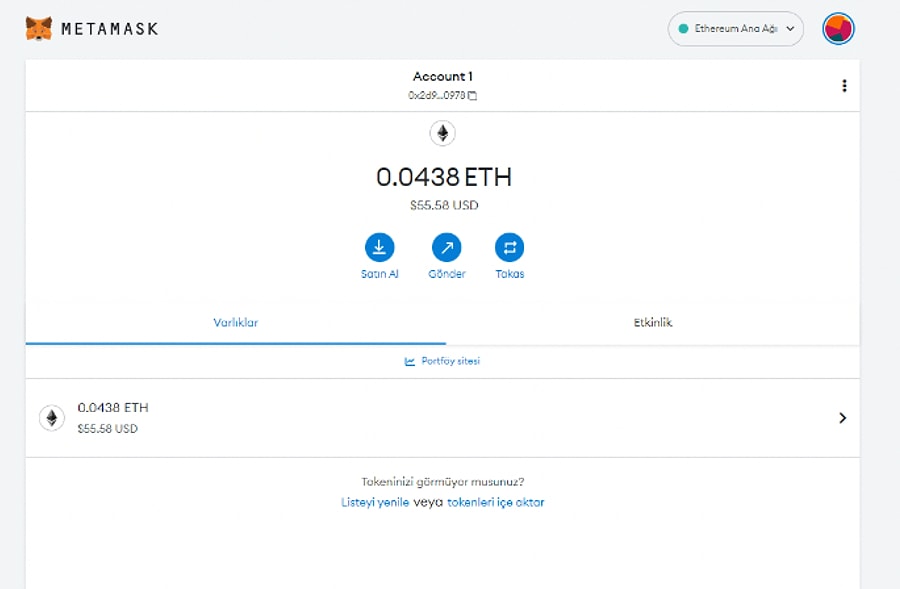900x589 pixels.
Task: Select the Account 1 name
Action: [442, 76]
